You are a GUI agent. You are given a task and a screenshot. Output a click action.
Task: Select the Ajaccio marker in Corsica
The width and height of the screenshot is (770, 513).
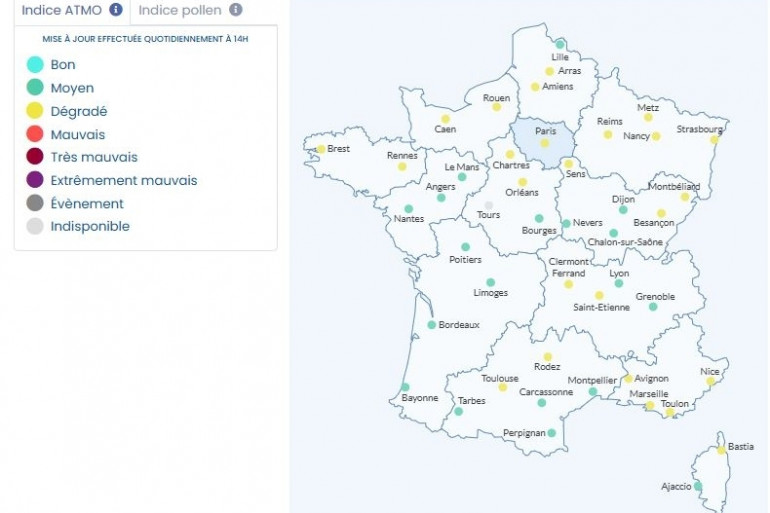point(698,486)
